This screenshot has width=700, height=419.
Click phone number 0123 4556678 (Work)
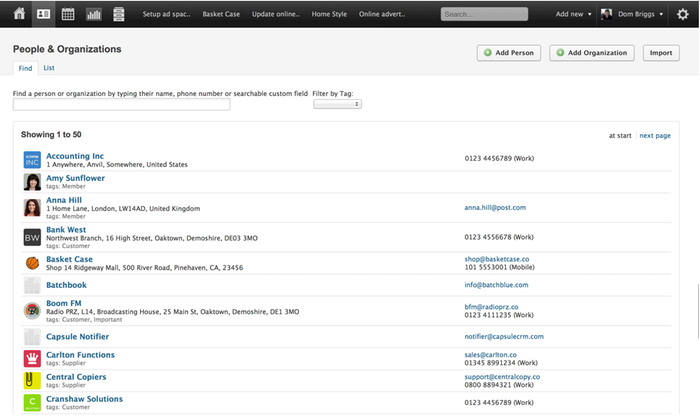(x=499, y=237)
